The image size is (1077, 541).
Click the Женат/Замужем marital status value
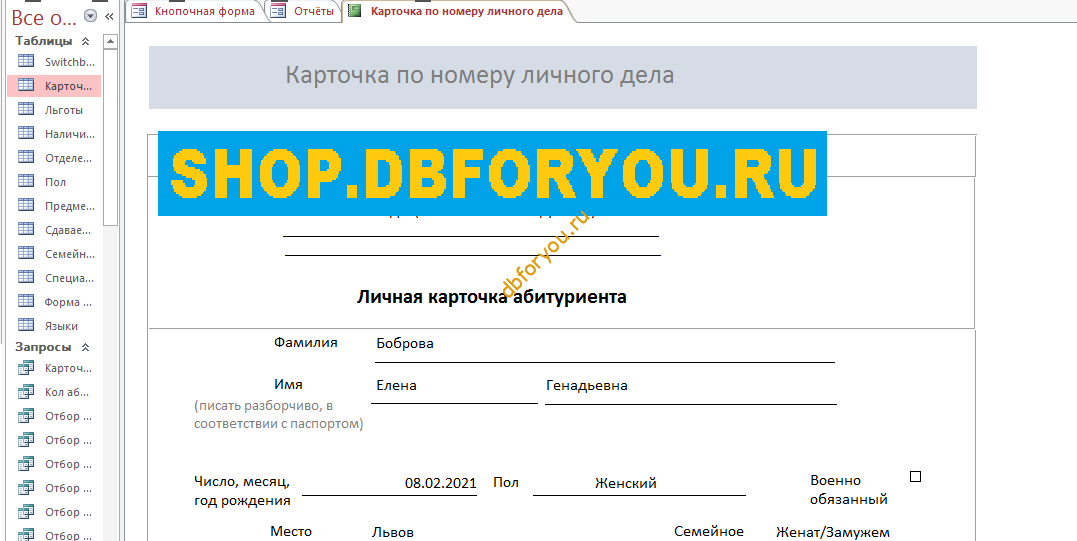[832, 532]
